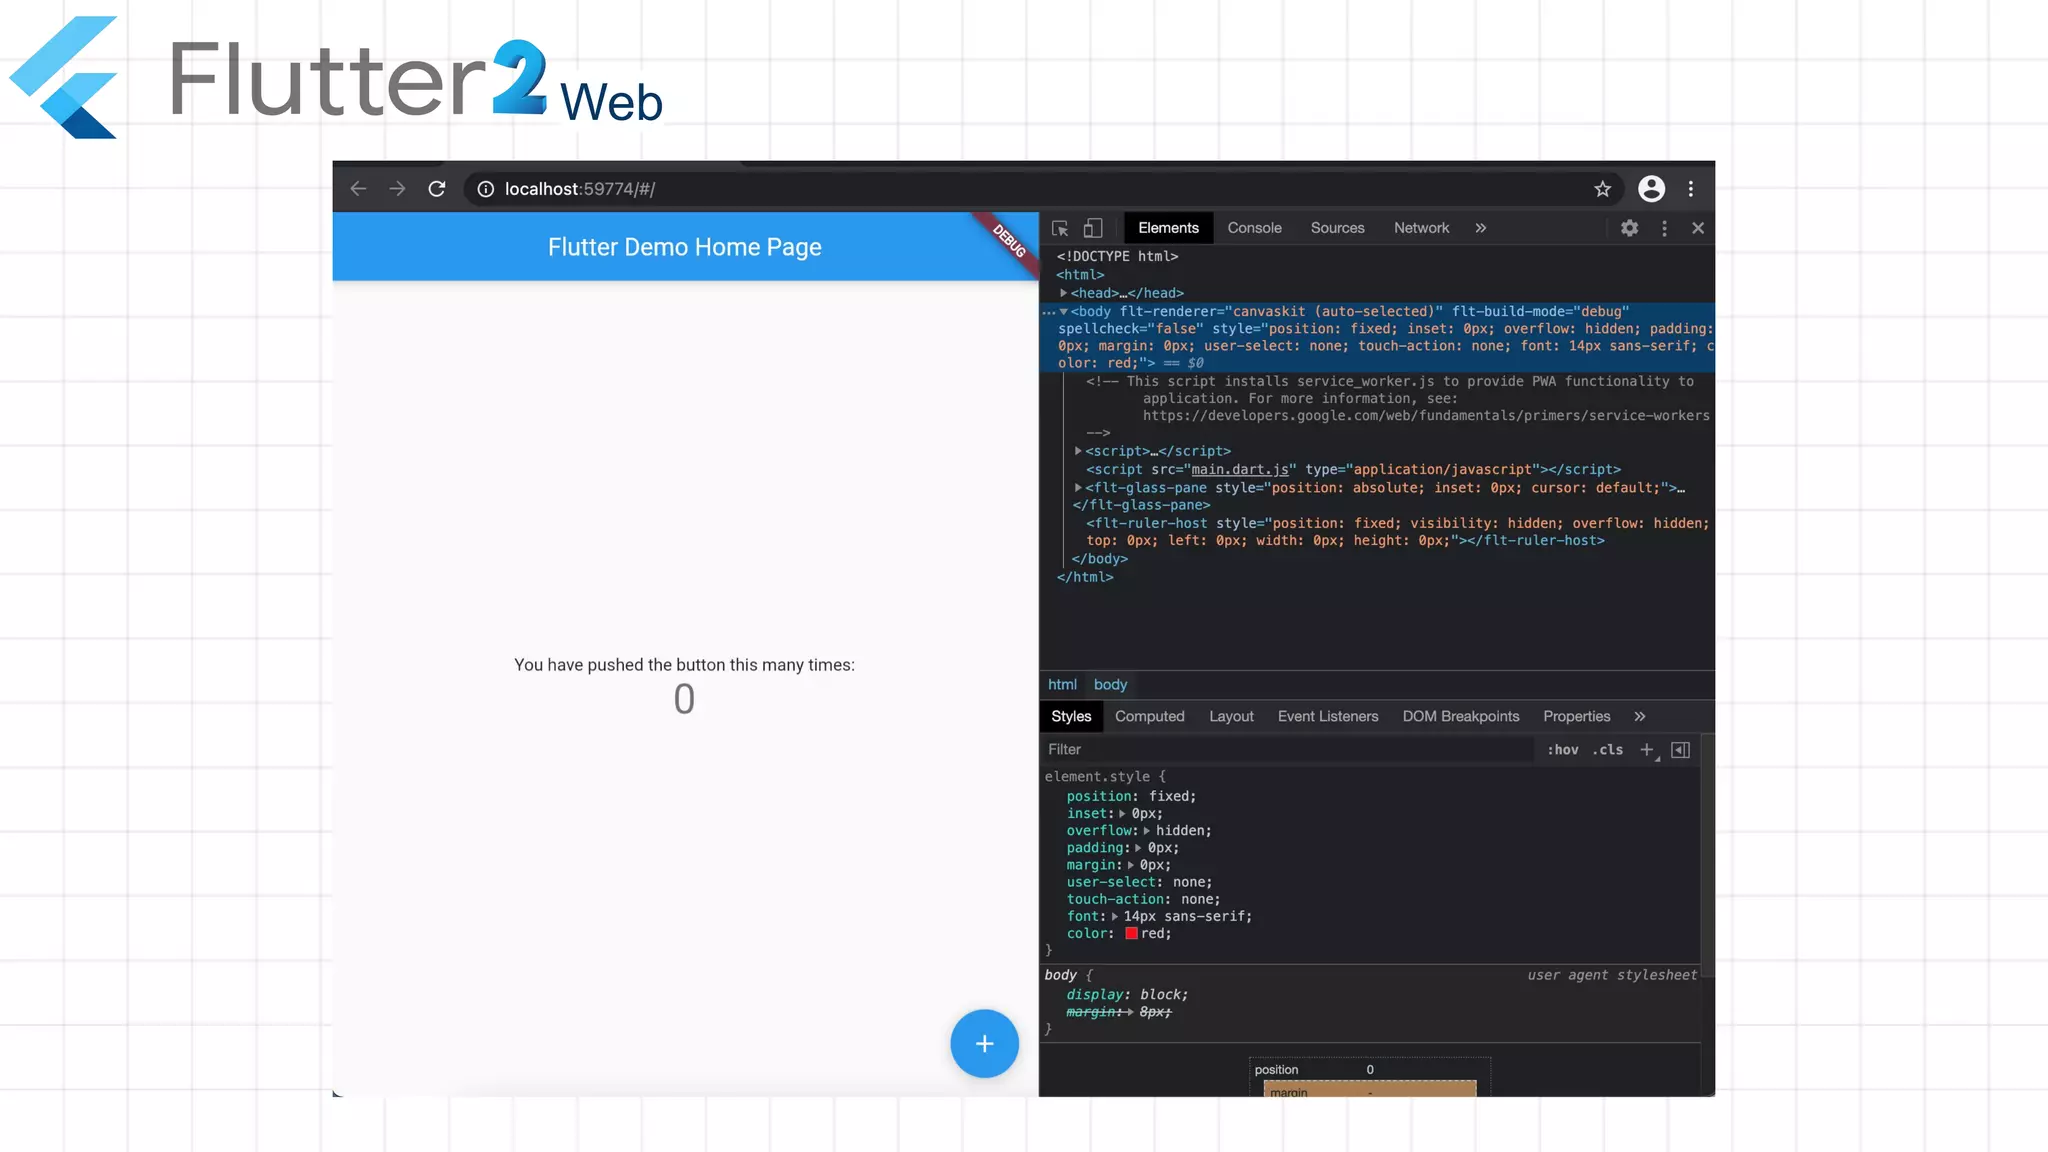The width and height of the screenshot is (2048, 1152).
Task: Click the counter value 0
Action: point(684,699)
